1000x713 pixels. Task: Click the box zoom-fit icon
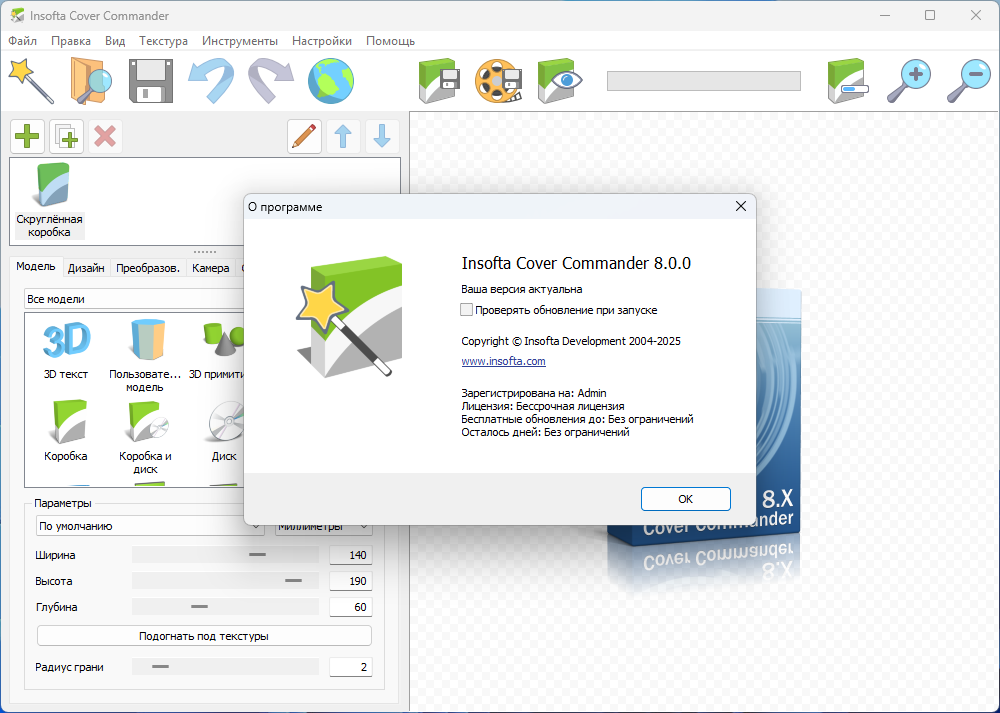[848, 80]
